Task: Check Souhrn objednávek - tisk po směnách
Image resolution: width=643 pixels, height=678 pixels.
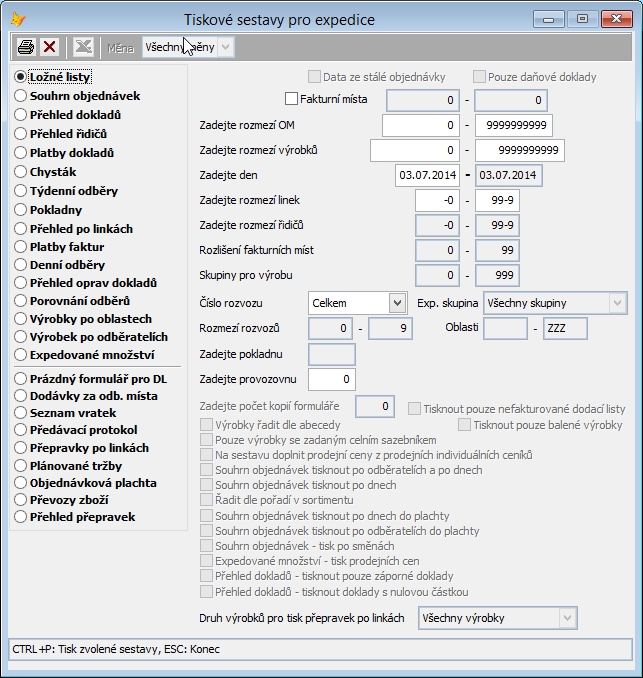Action: (207, 546)
